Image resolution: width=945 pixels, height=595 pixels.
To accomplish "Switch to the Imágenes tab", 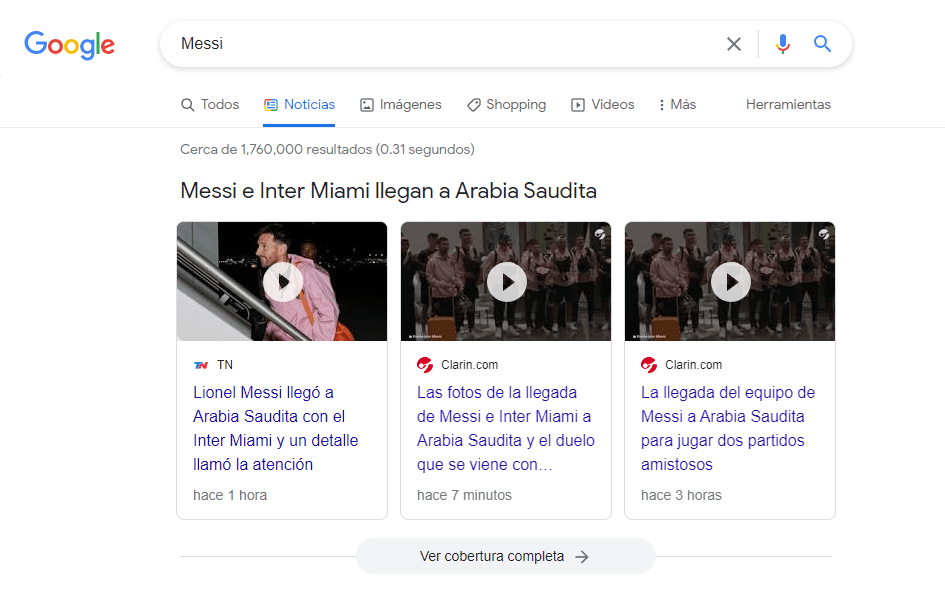I will click(x=400, y=104).
